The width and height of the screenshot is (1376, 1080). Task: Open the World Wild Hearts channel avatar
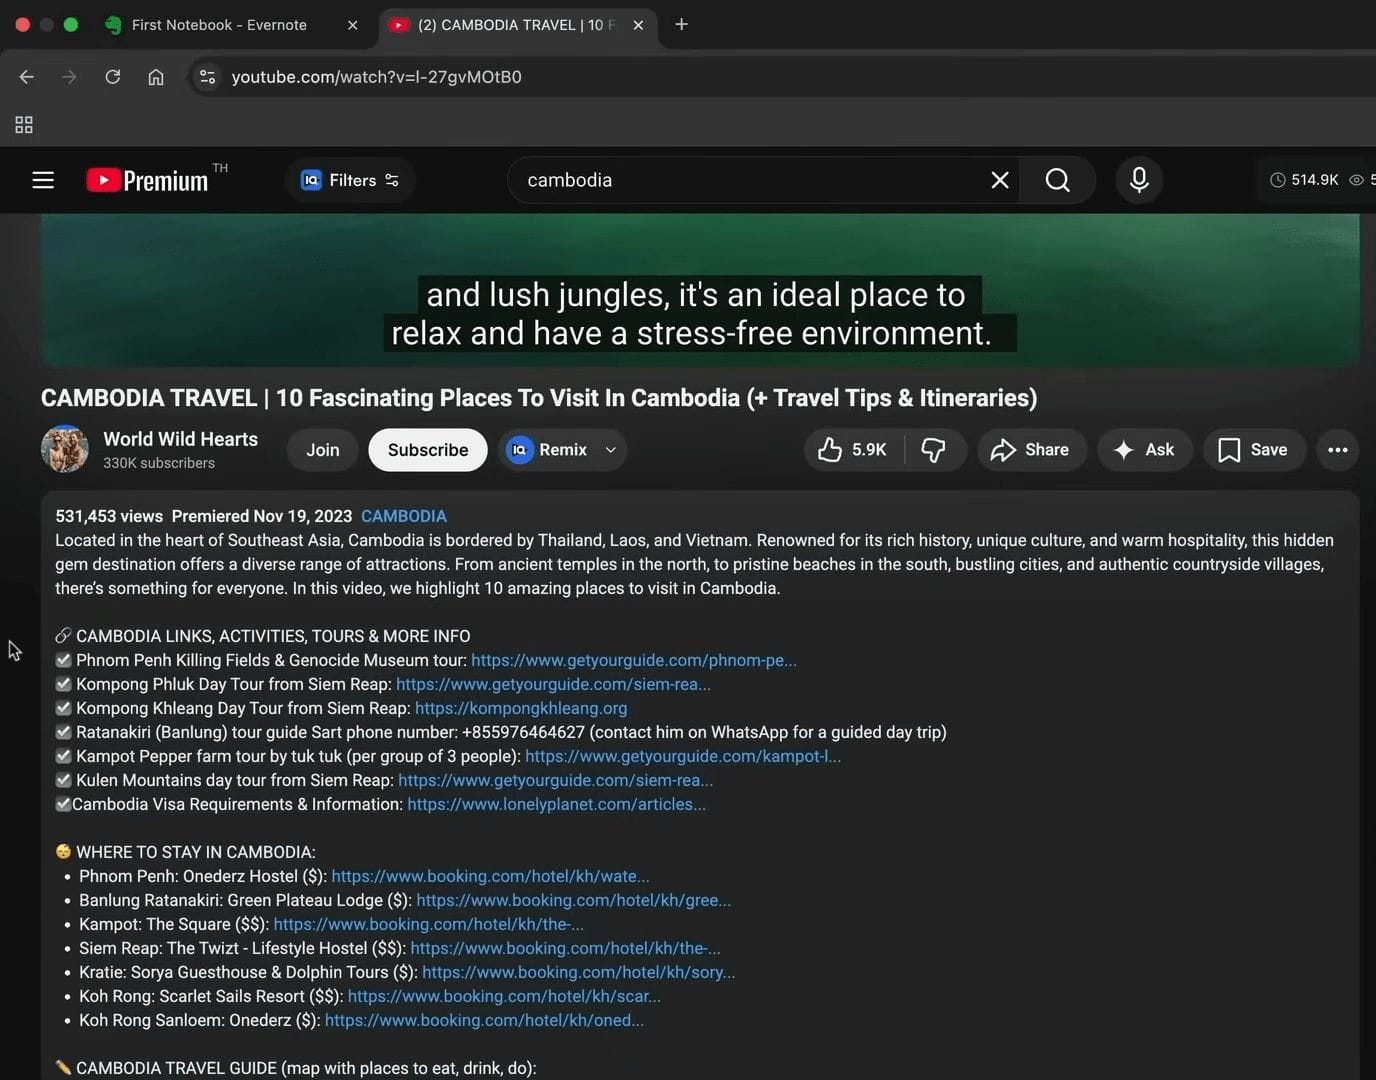[x=65, y=449]
